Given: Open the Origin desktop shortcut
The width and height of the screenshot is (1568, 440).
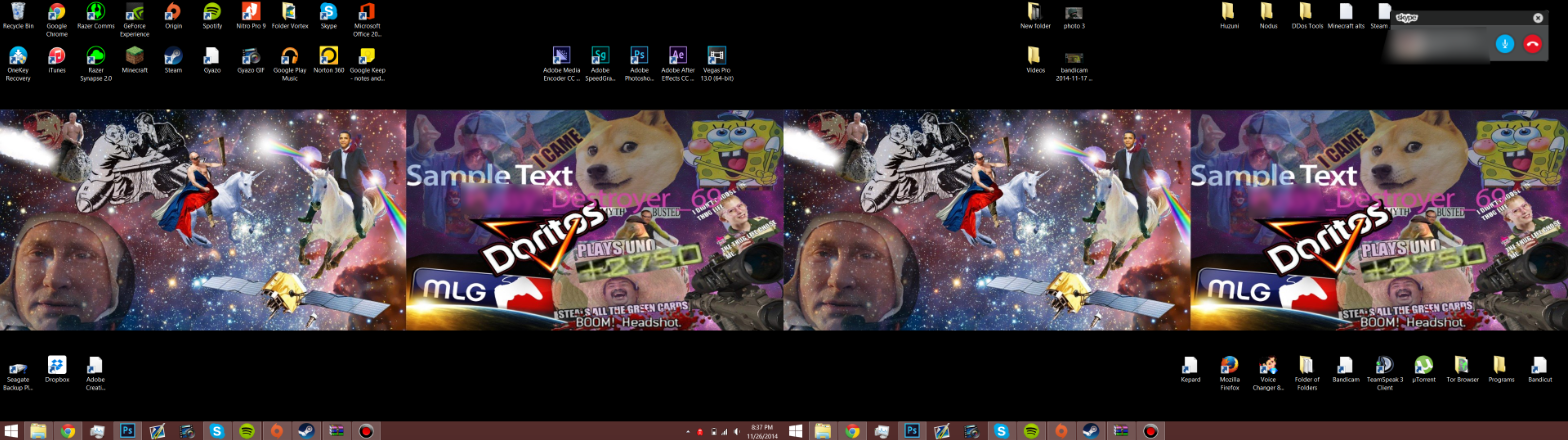Looking at the screenshot, I should click(173, 17).
